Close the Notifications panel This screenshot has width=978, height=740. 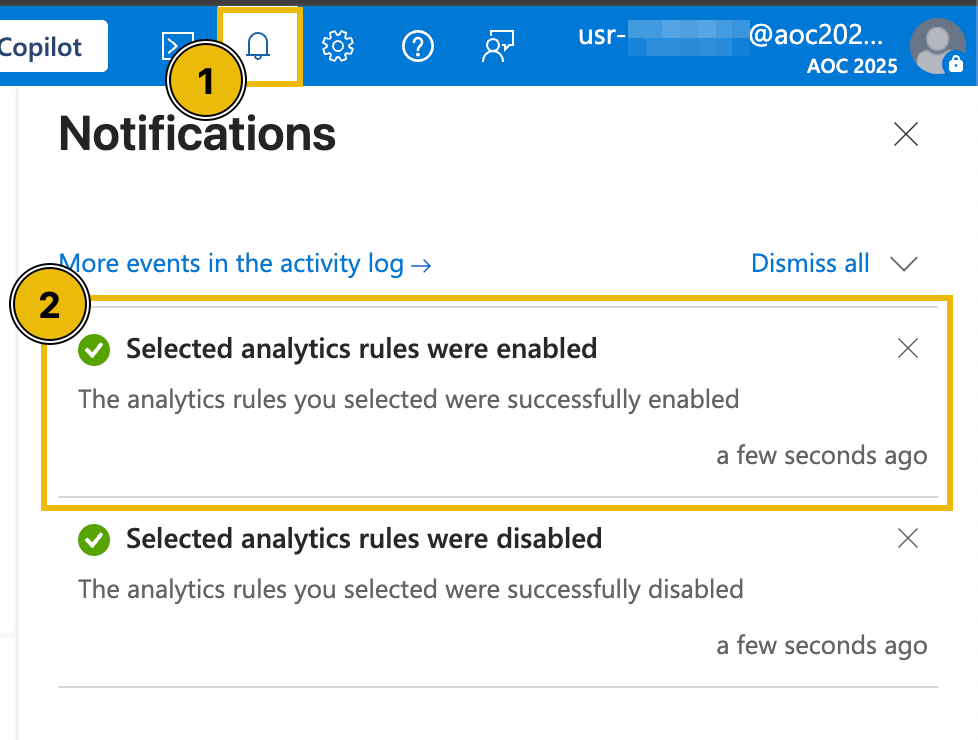pos(905,134)
